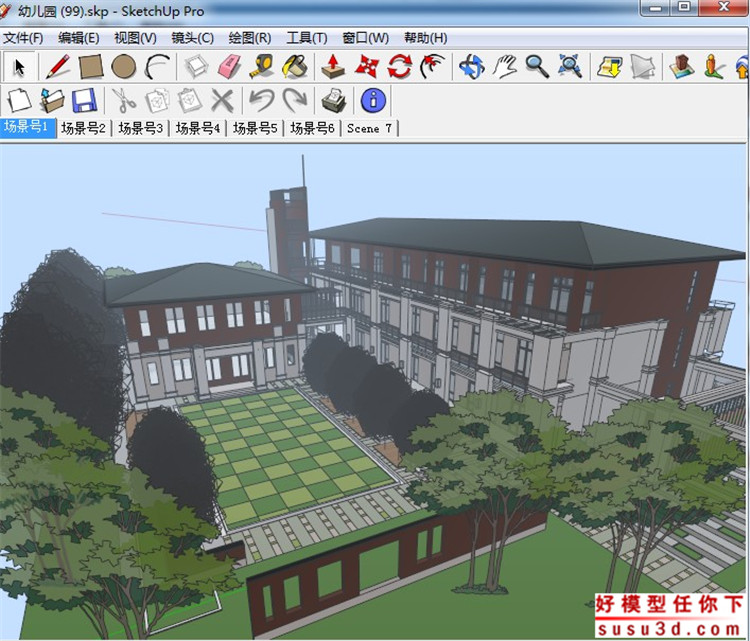The height and width of the screenshot is (641, 750).
Task: Click the Copy icon
Action: [x=157, y=100]
